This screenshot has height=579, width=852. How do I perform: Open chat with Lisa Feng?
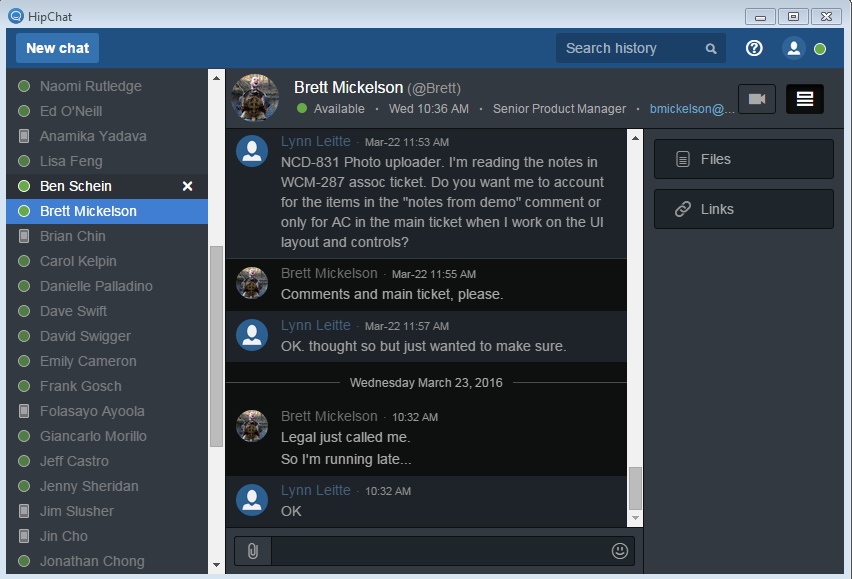coord(107,161)
